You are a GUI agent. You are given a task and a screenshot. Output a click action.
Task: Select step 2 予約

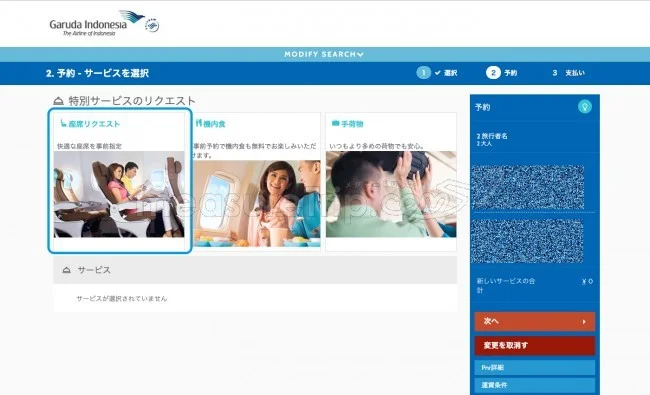point(502,73)
